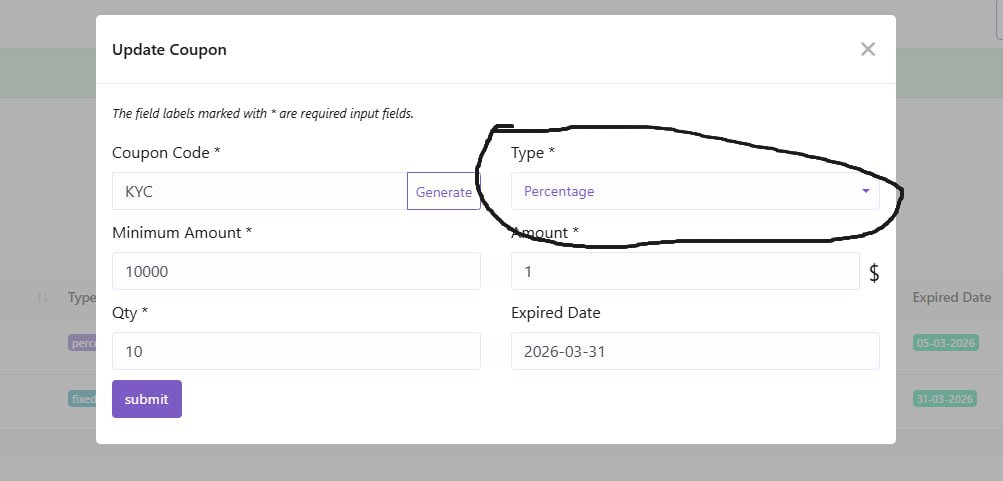Click the purple percentage type badge
This screenshot has width=1003, height=481.
pyautogui.click(x=82, y=343)
